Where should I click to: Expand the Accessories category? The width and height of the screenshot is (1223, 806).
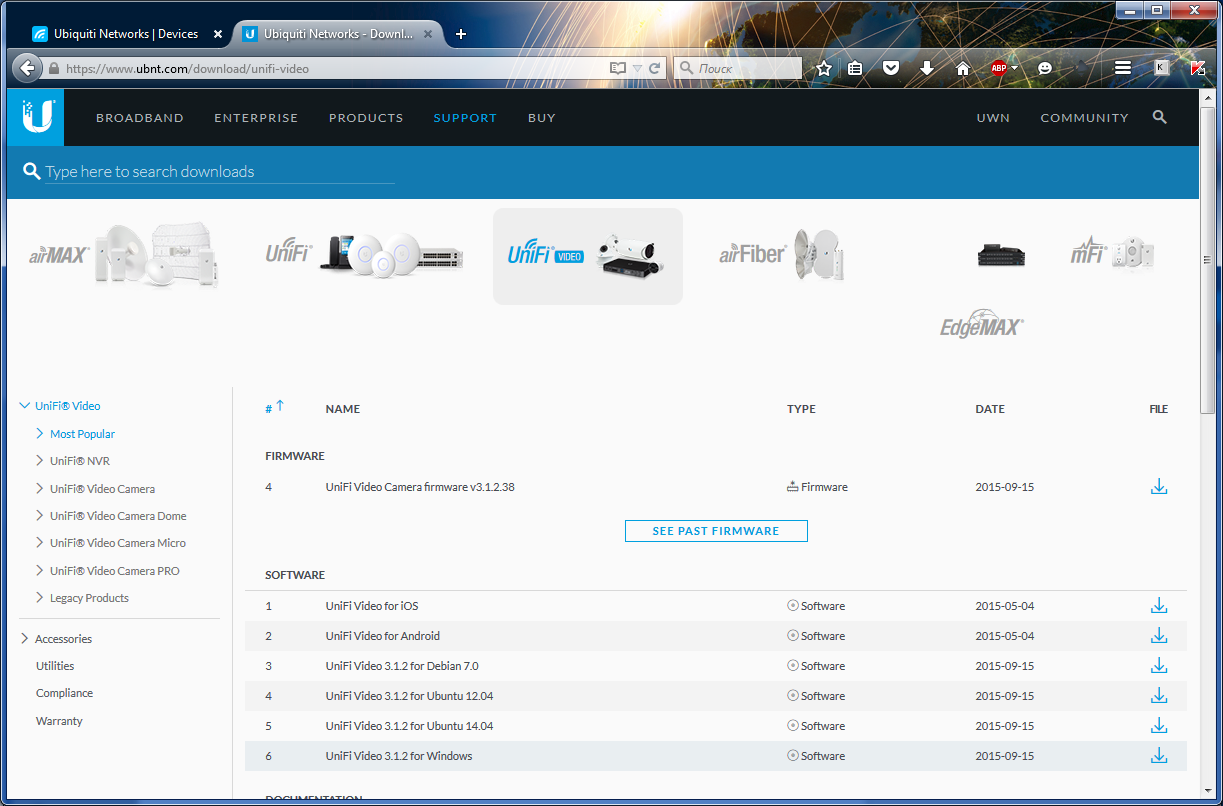25,639
